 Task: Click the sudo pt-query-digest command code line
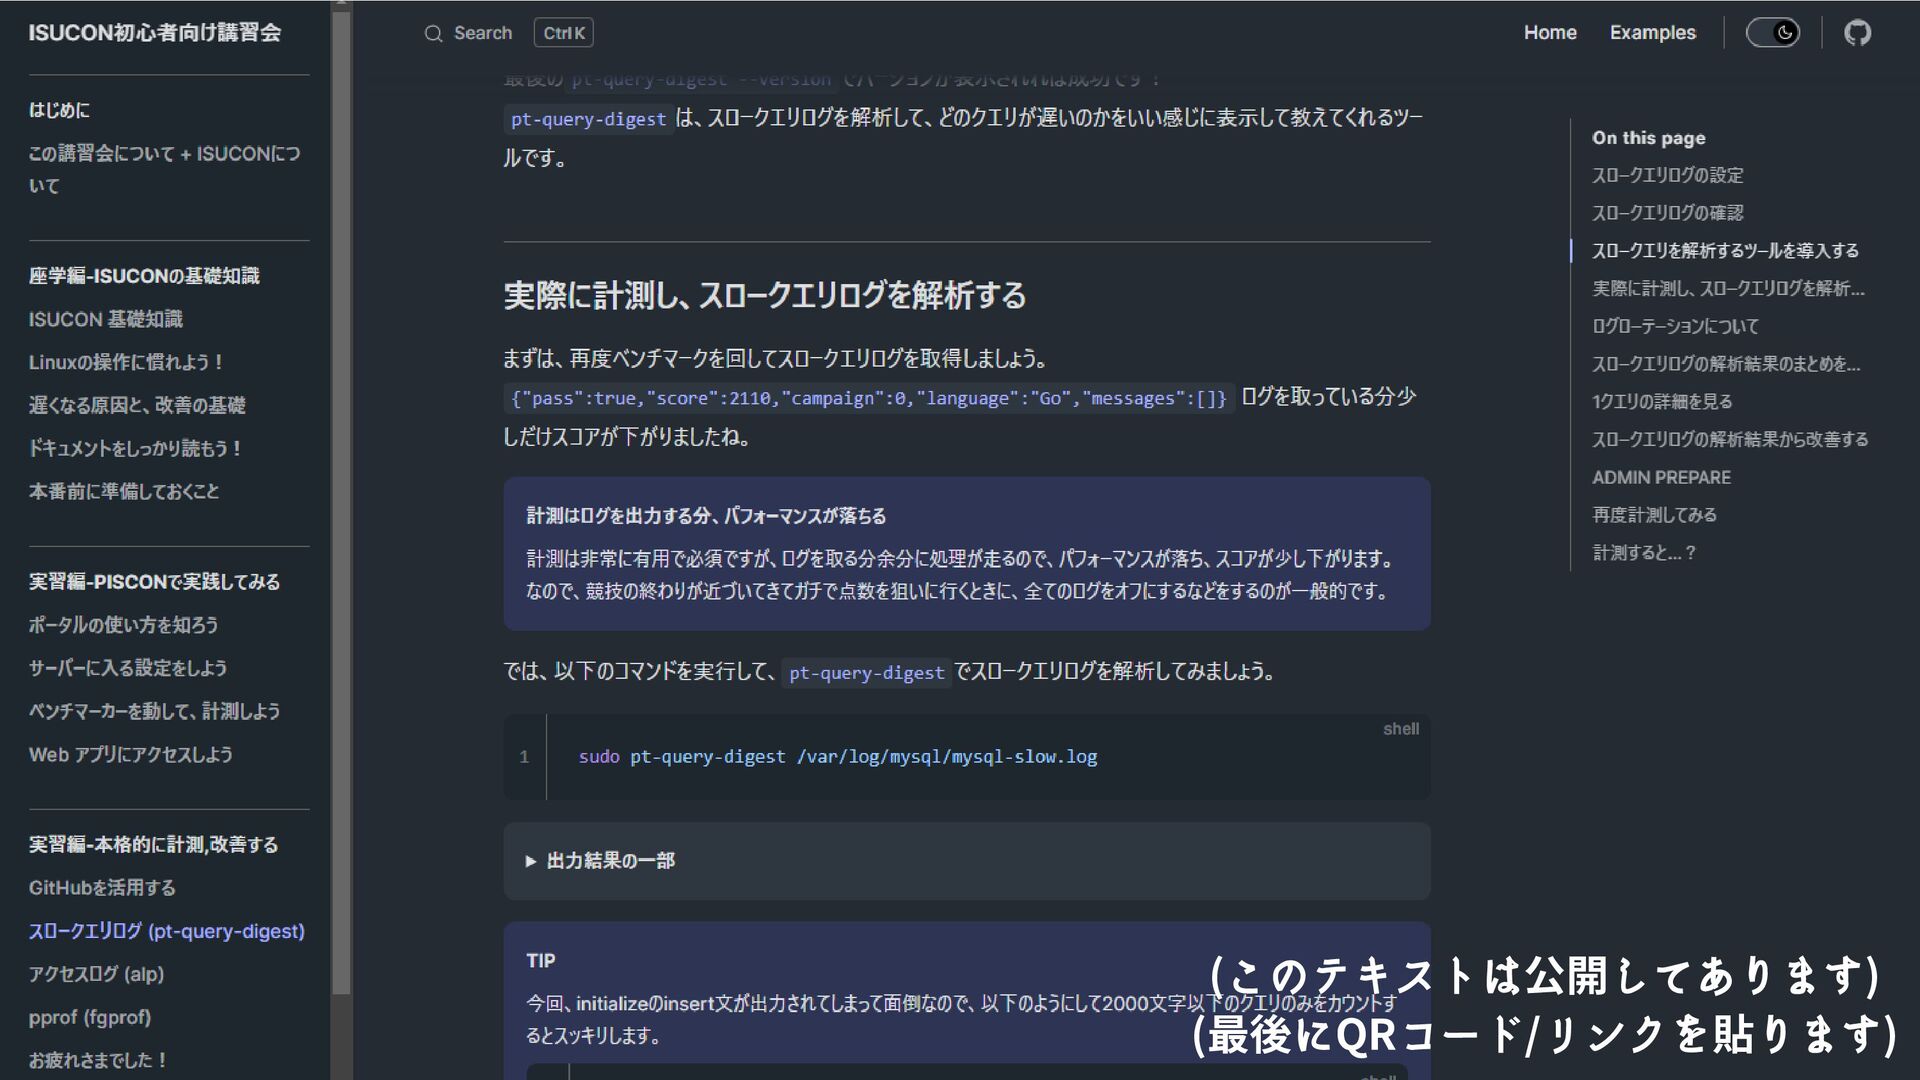(838, 757)
